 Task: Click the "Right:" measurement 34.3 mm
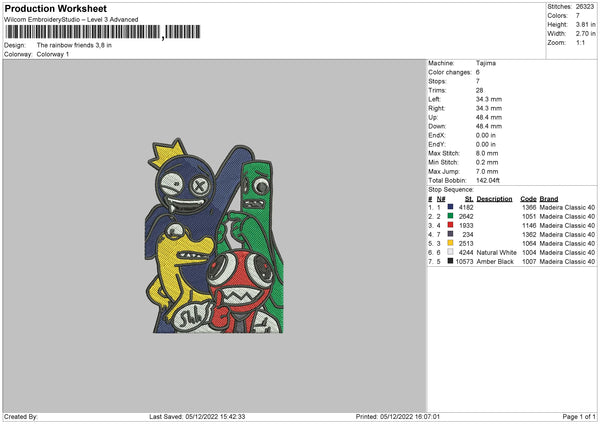(x=489, y=108)
